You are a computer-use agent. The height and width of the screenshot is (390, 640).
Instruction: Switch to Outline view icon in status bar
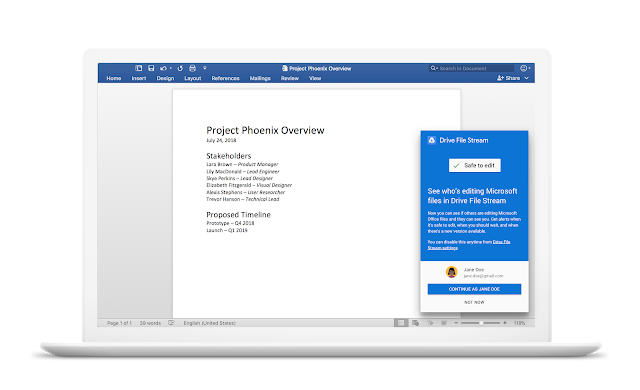tap(430, 323)
